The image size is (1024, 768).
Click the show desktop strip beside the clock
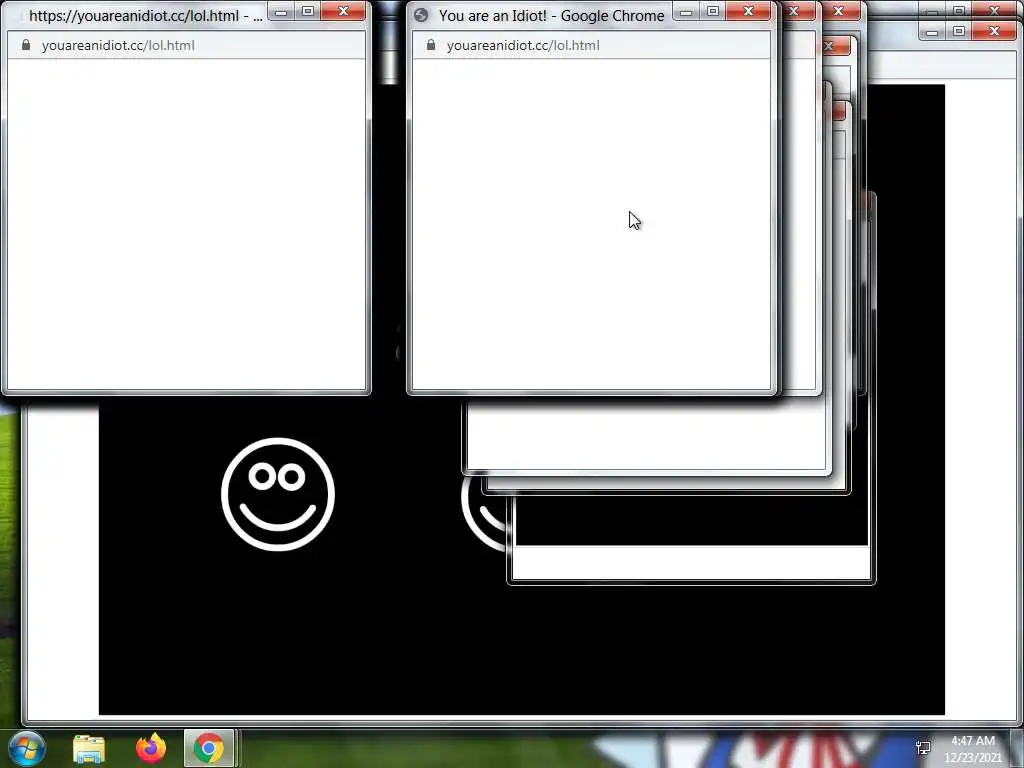[x=1019, y=749]
